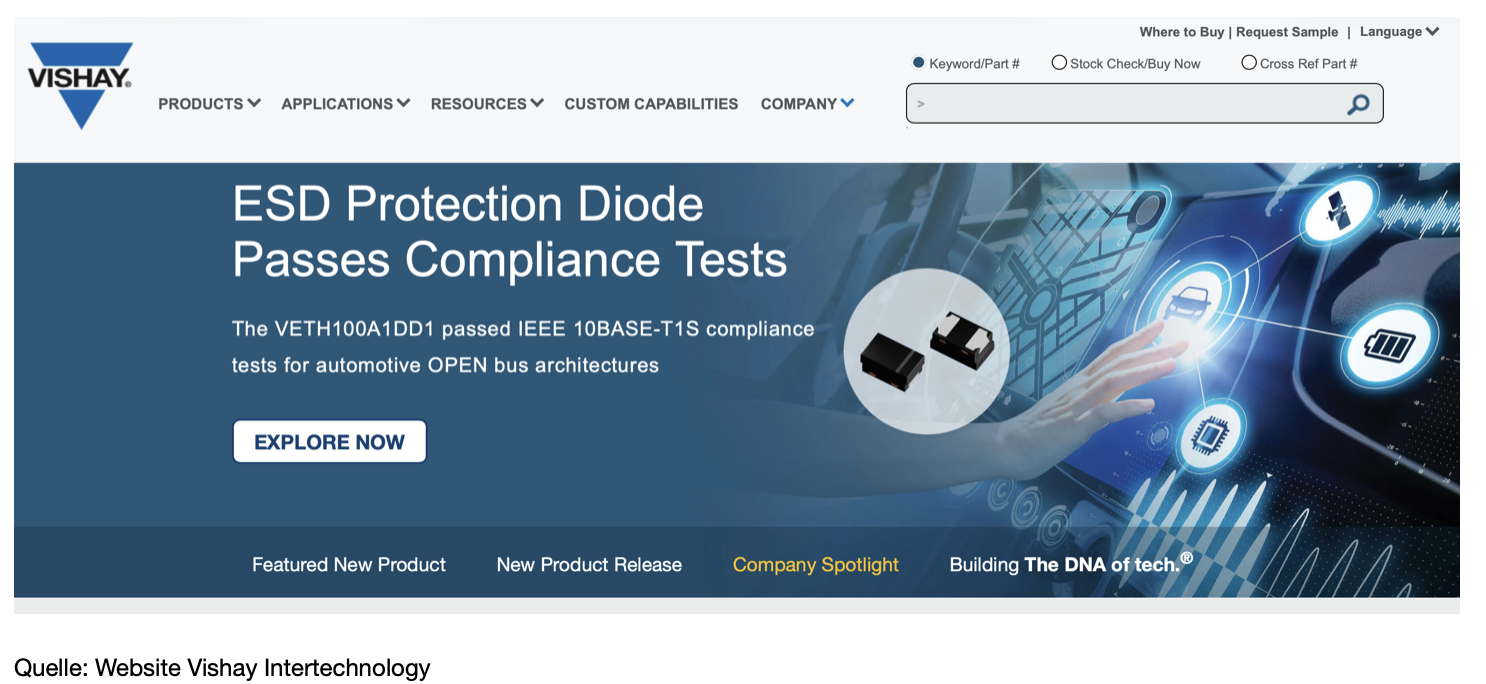The height and width of the screenshot is (684, 1486).
Task: Expand the Resources dropdown menu
Action: coord(487,104)
